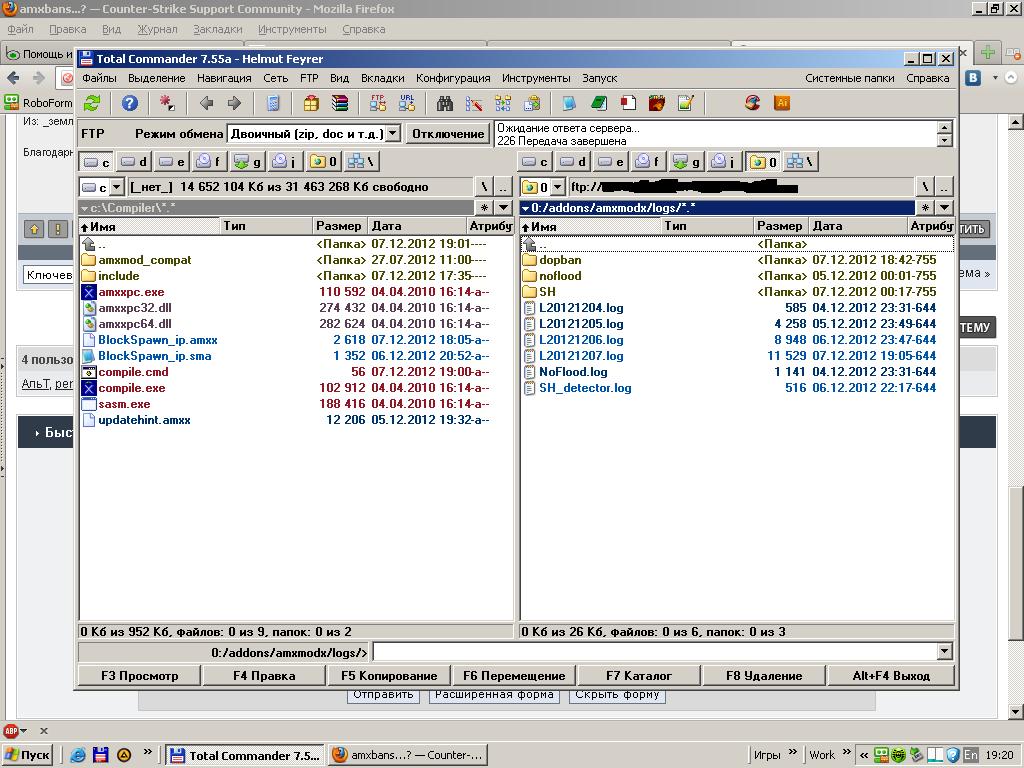Select compile.cmd file in left panel

(133, 372)
